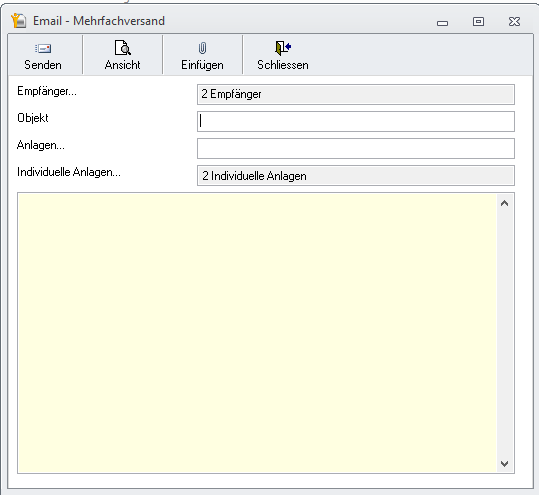Open the Anlagen... attachments label link

point(41,145)
